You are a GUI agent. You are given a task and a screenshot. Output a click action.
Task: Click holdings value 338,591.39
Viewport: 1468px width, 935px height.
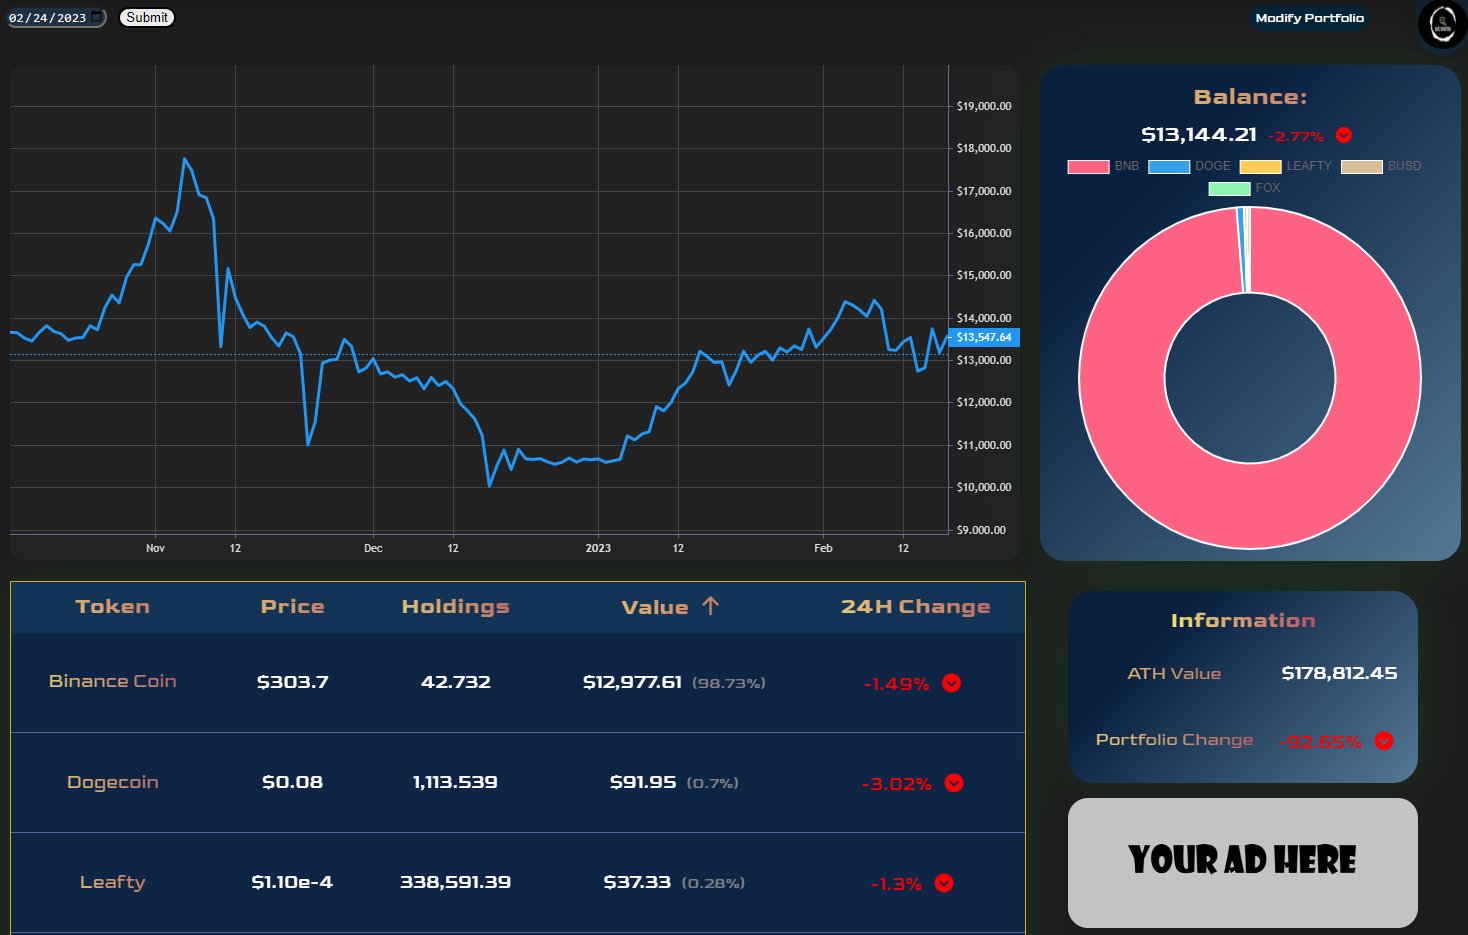click(x=455, y=882)
